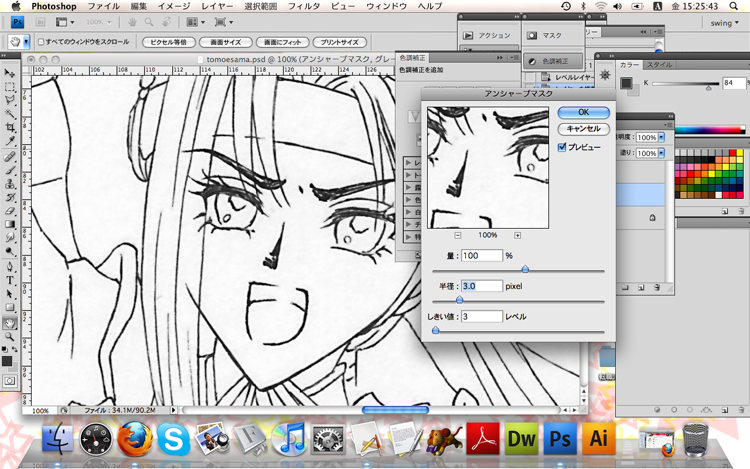
Task: Click the Photoshop Ps application icon in toolbar
Action: (17, 22)
